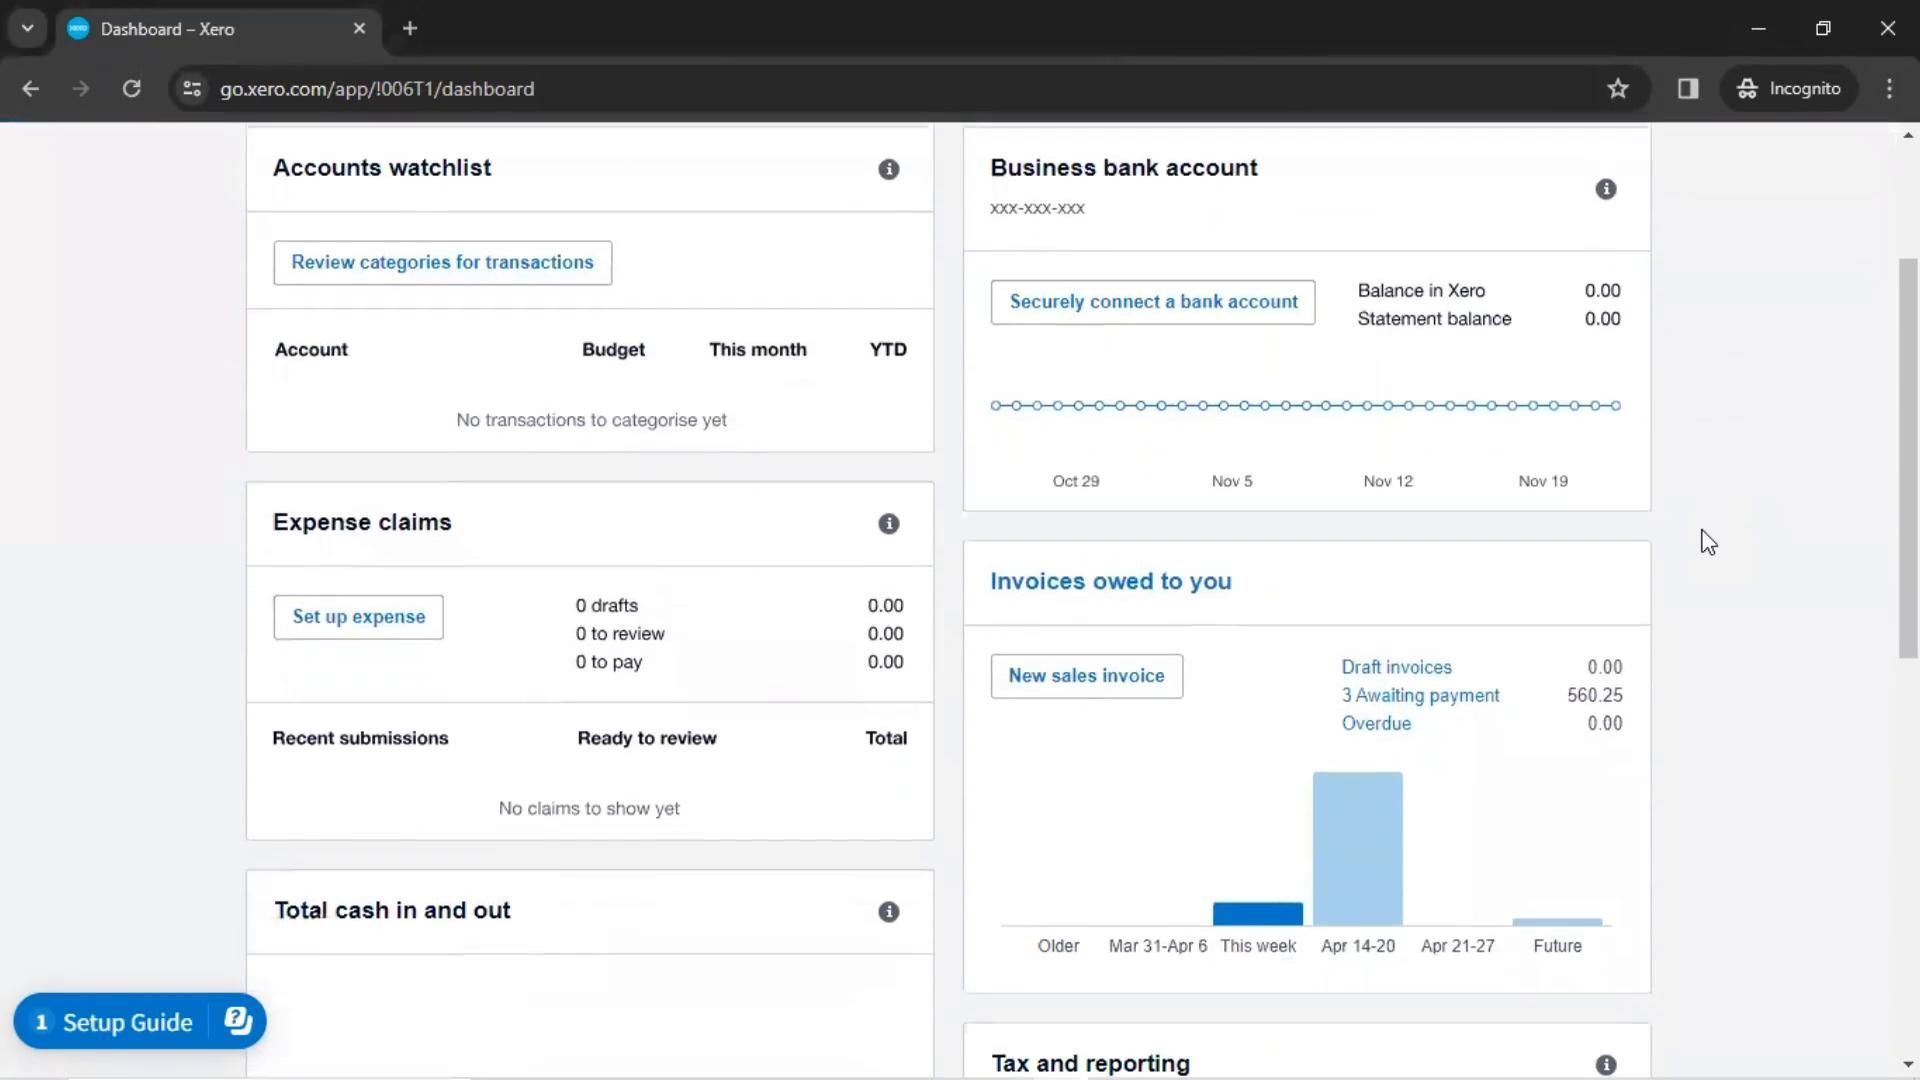The image size is (1920, 1080).
Task: Reload the page
Action: click(x=131, y=89)
